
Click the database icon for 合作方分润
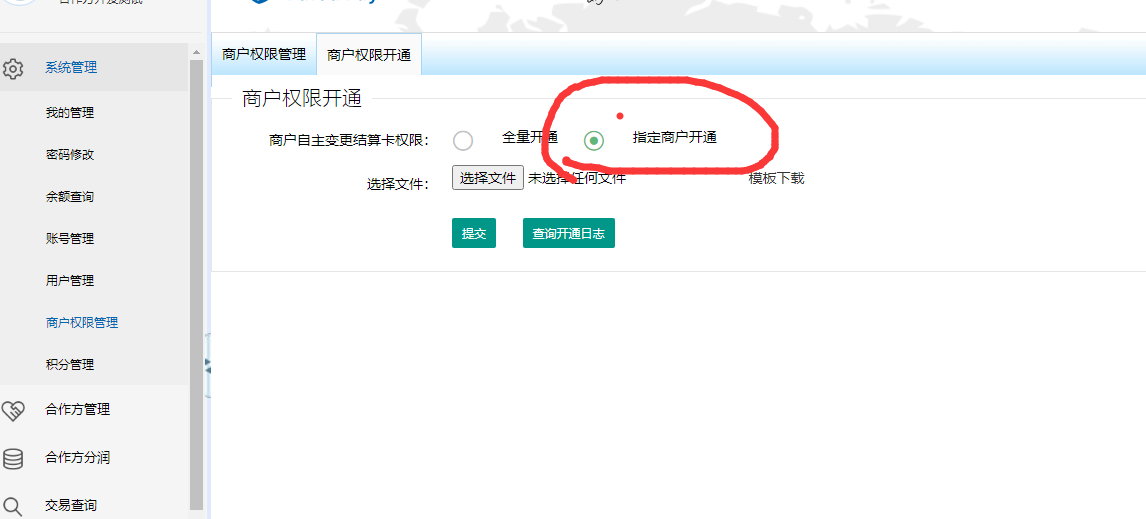[x=13, y=459]
